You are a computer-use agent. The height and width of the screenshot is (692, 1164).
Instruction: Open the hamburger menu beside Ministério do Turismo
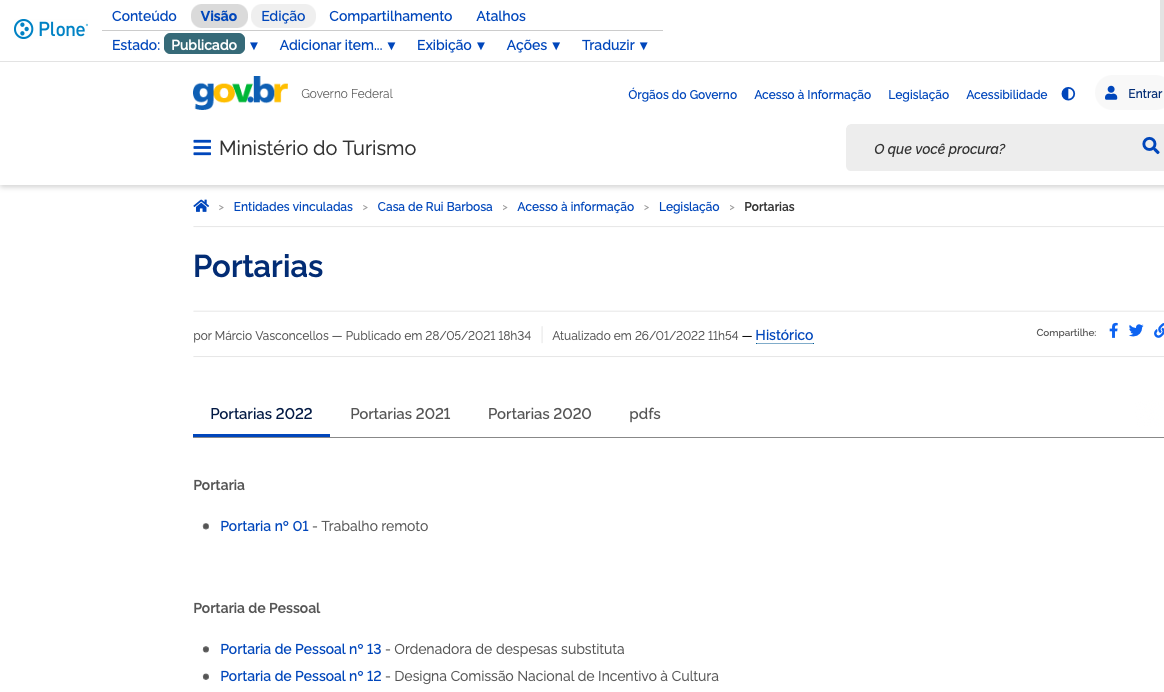pyautogui.click(x=200, y=147)
